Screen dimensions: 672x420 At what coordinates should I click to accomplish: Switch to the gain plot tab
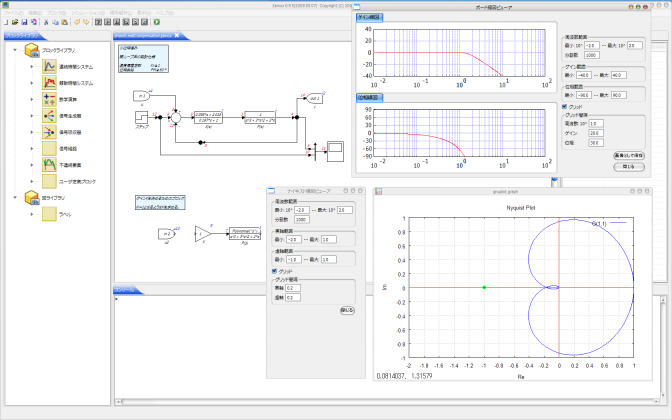click(369, 17)
